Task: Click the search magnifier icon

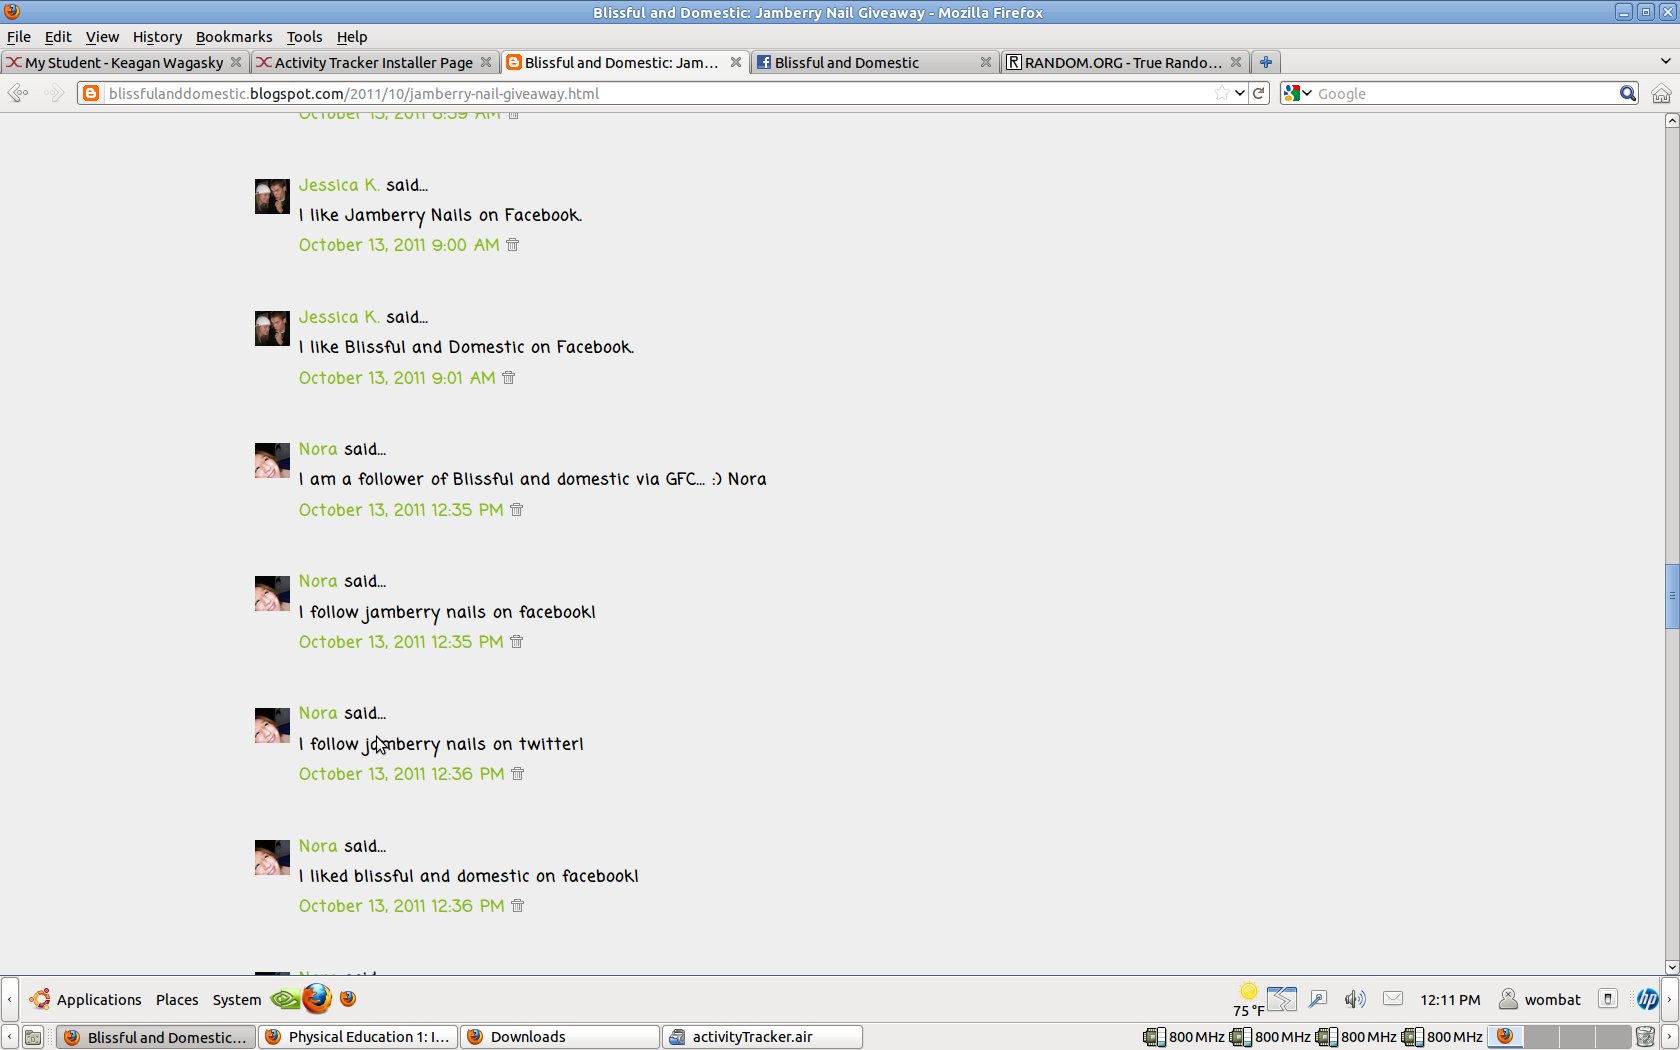Action: tap(1628, 93)
